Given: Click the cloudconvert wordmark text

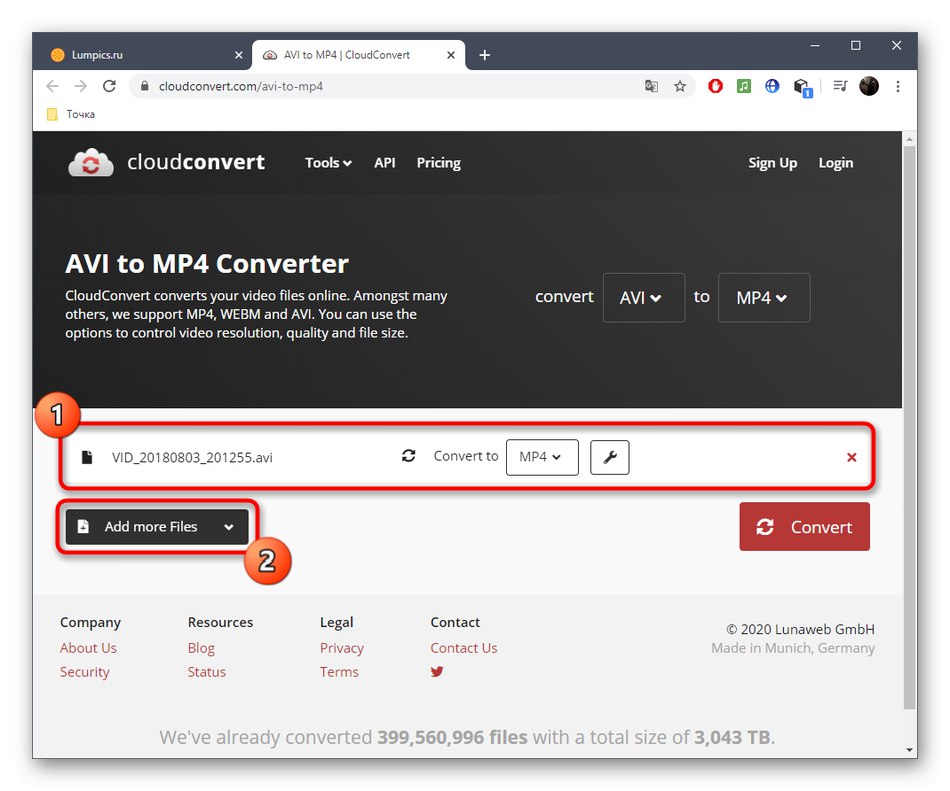Looking at the screenshot, I should point(196,162).
